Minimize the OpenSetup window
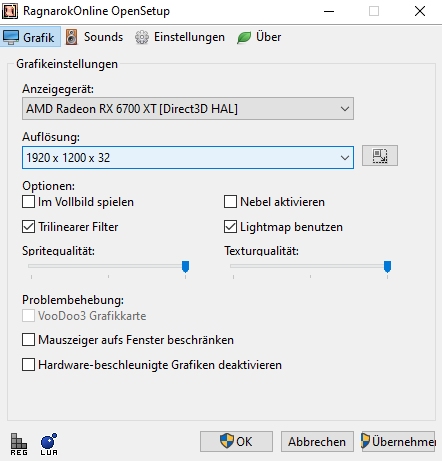442x461 pixels. pos(329,11)
